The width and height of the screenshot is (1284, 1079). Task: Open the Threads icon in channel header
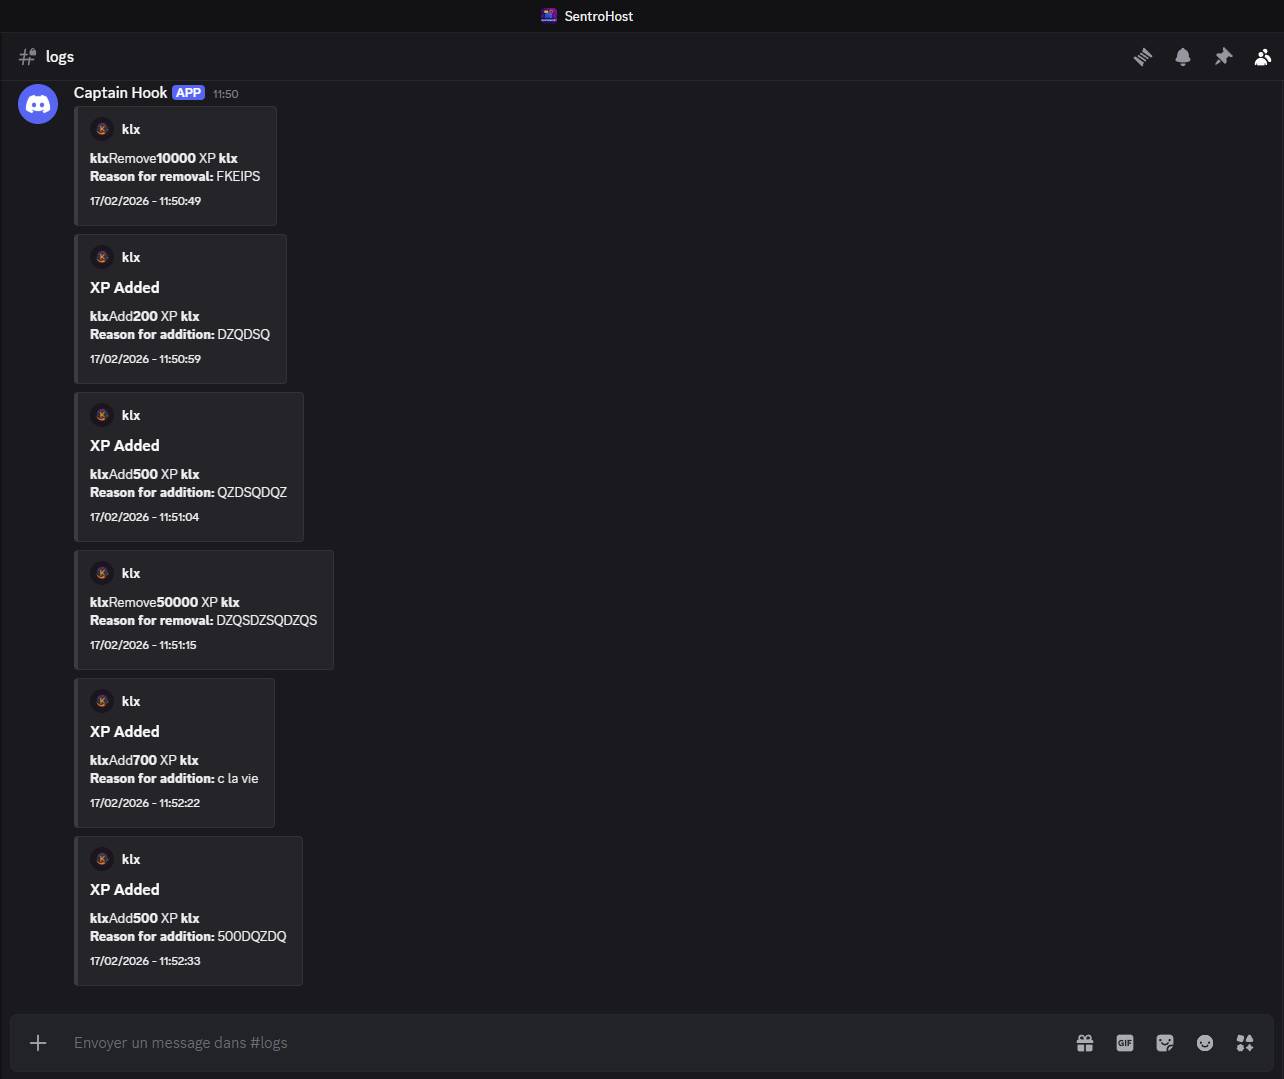(x=1142, y=57)
